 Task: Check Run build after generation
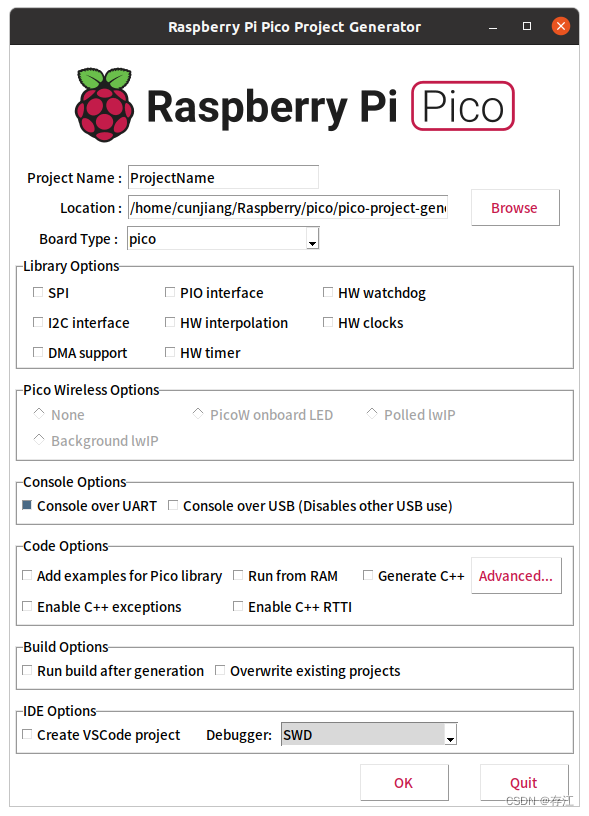[26, 670]
